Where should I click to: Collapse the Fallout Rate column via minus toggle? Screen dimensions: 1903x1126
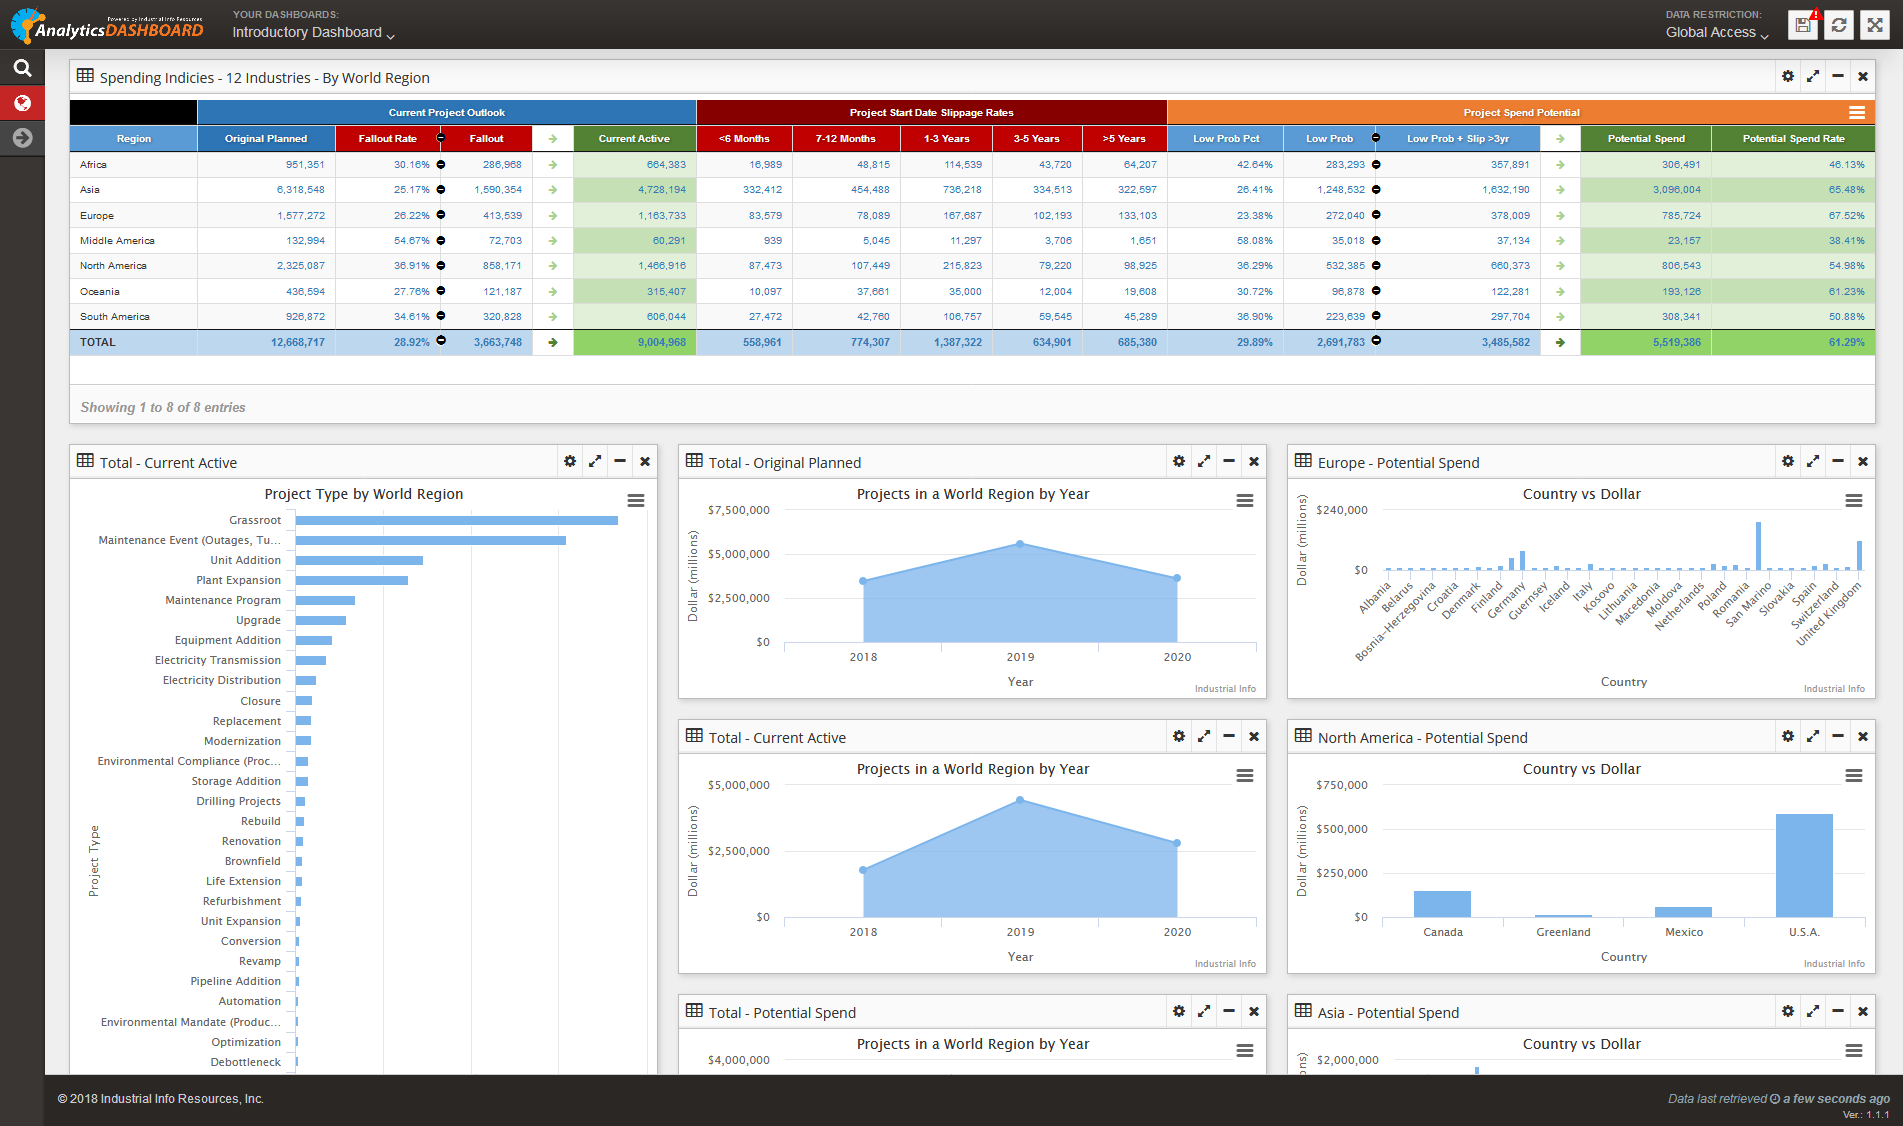pos(440,138)
